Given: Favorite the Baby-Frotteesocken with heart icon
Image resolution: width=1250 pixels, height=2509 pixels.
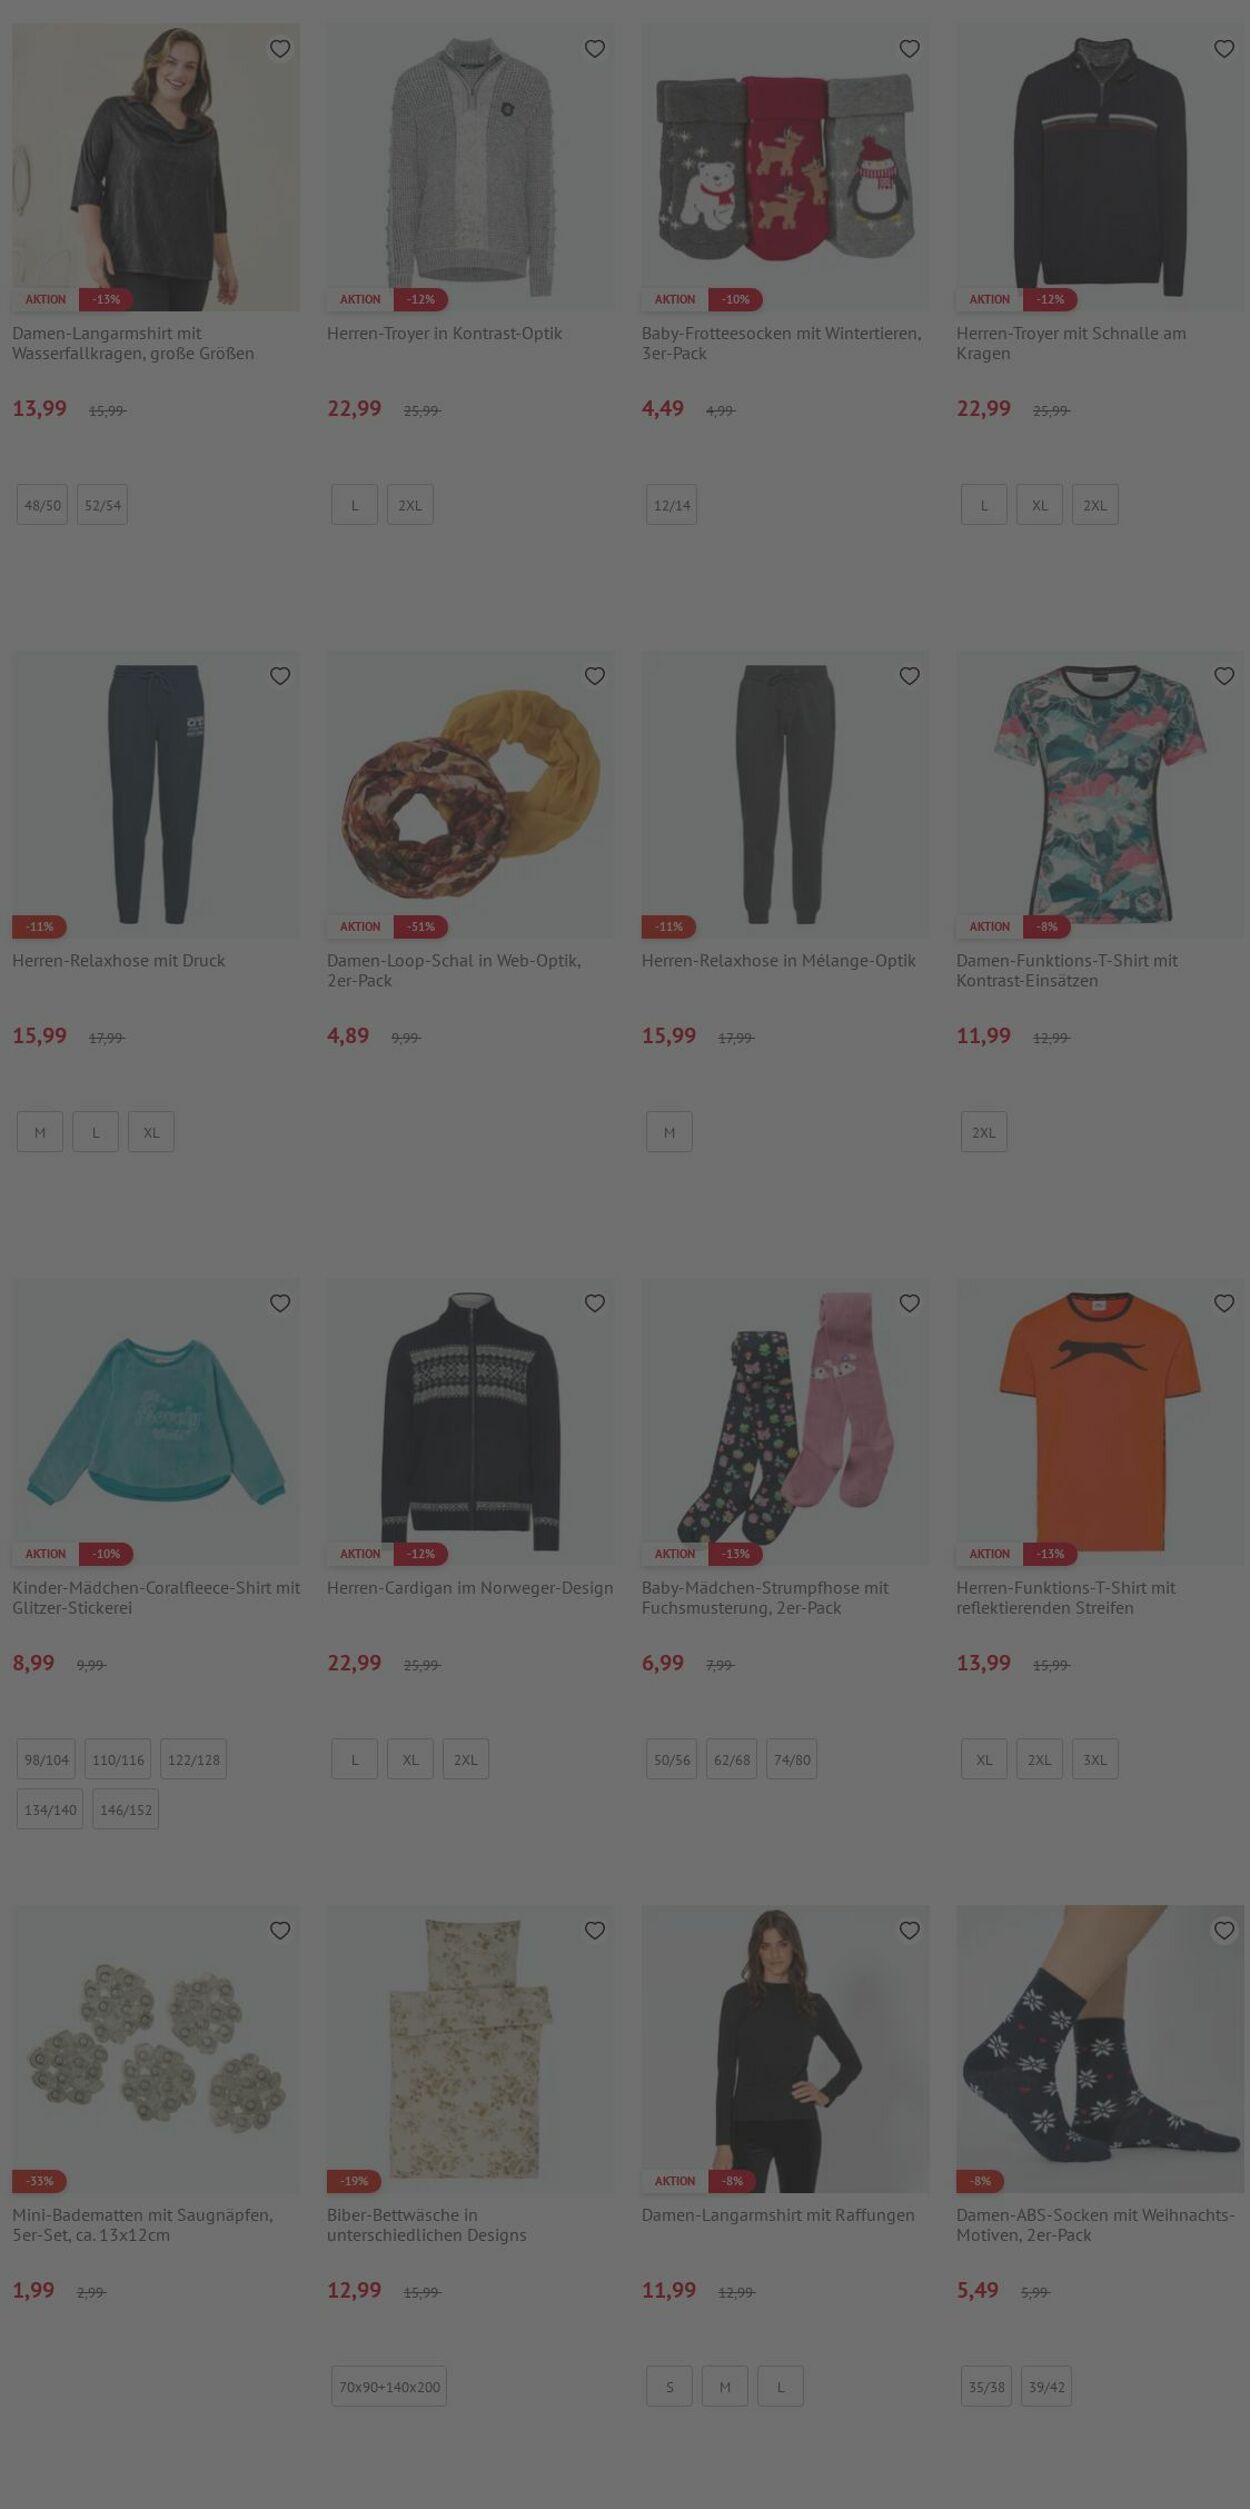Looking at the screenshot, I should [909, 48].
